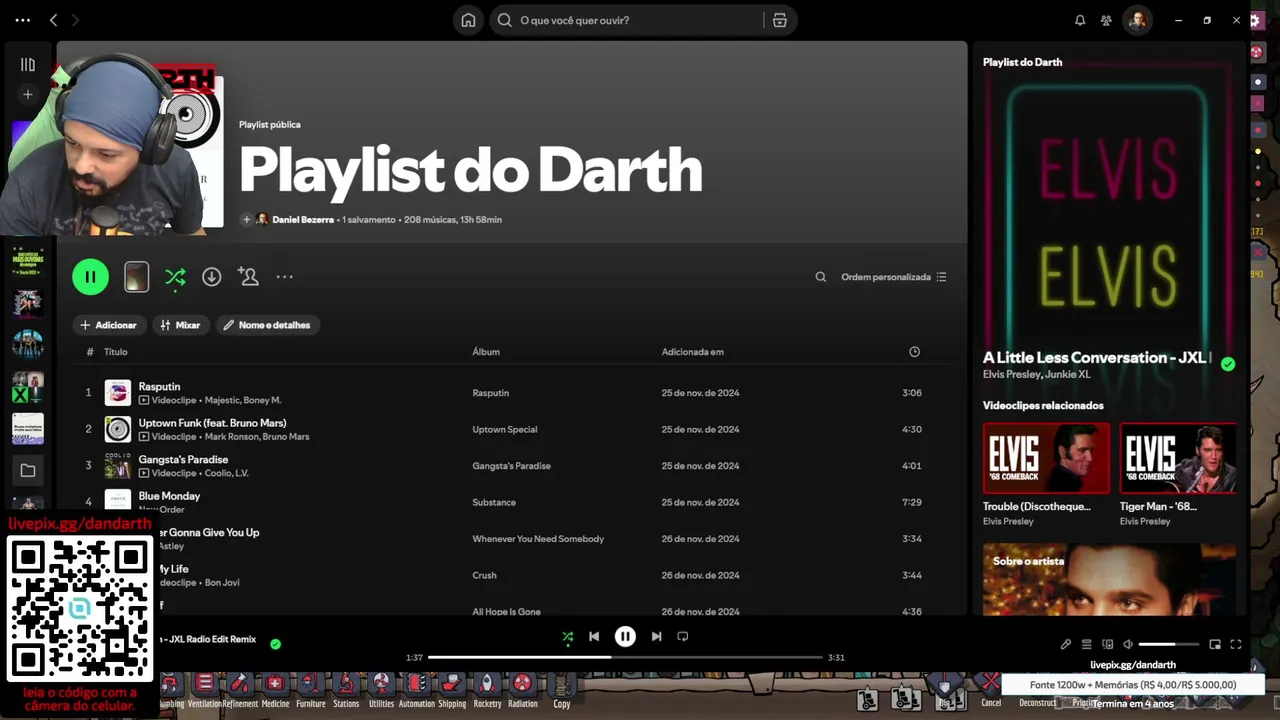Screen dimensions: 1280x720
Task: Enter fullscreen mode
Action: 1236,644
